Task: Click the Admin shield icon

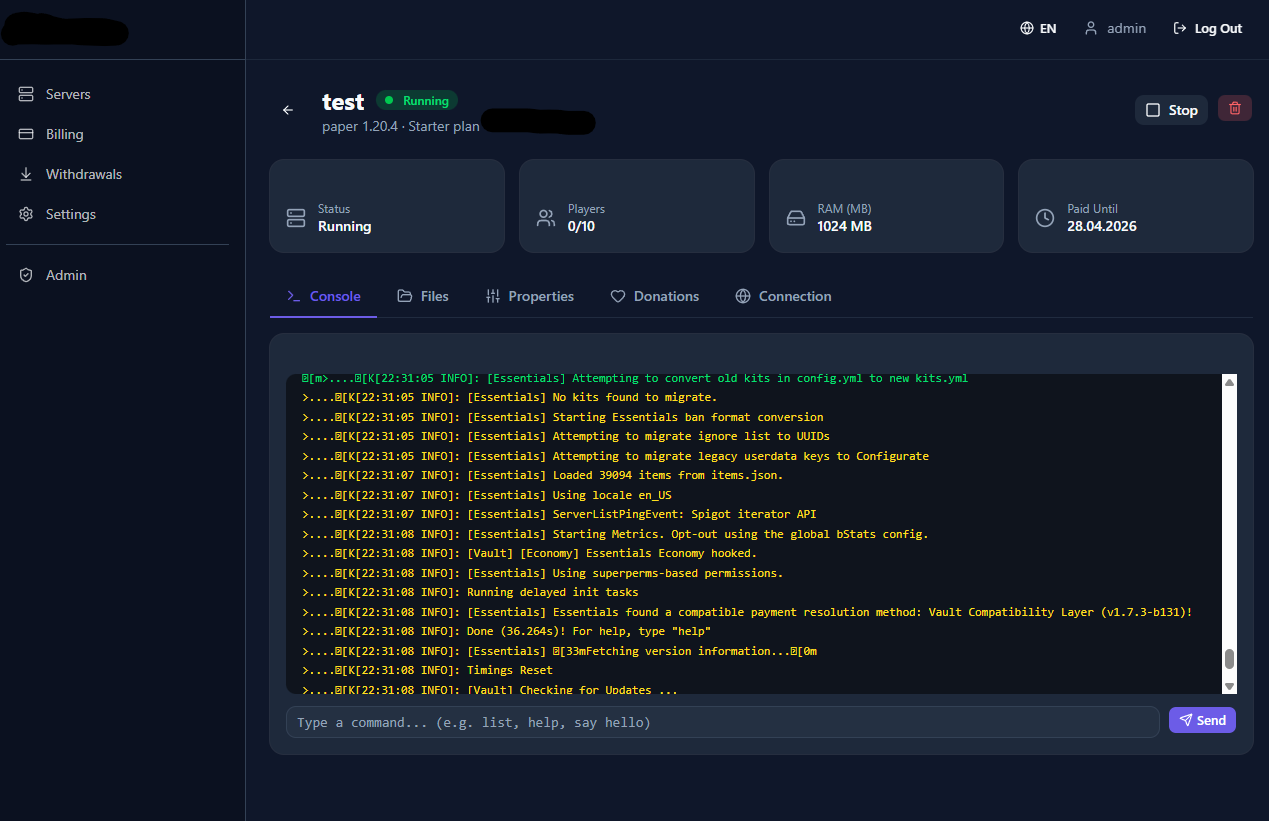Action: click(x=26, y=275)
